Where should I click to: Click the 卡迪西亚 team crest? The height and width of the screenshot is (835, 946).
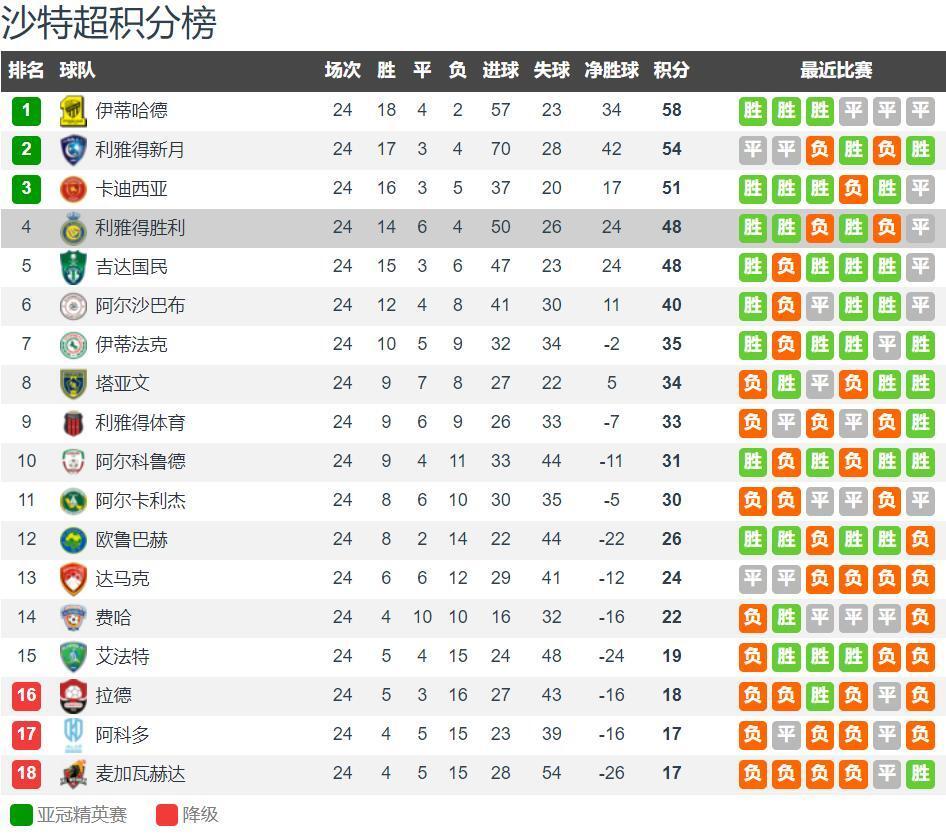tap(73, 188)
